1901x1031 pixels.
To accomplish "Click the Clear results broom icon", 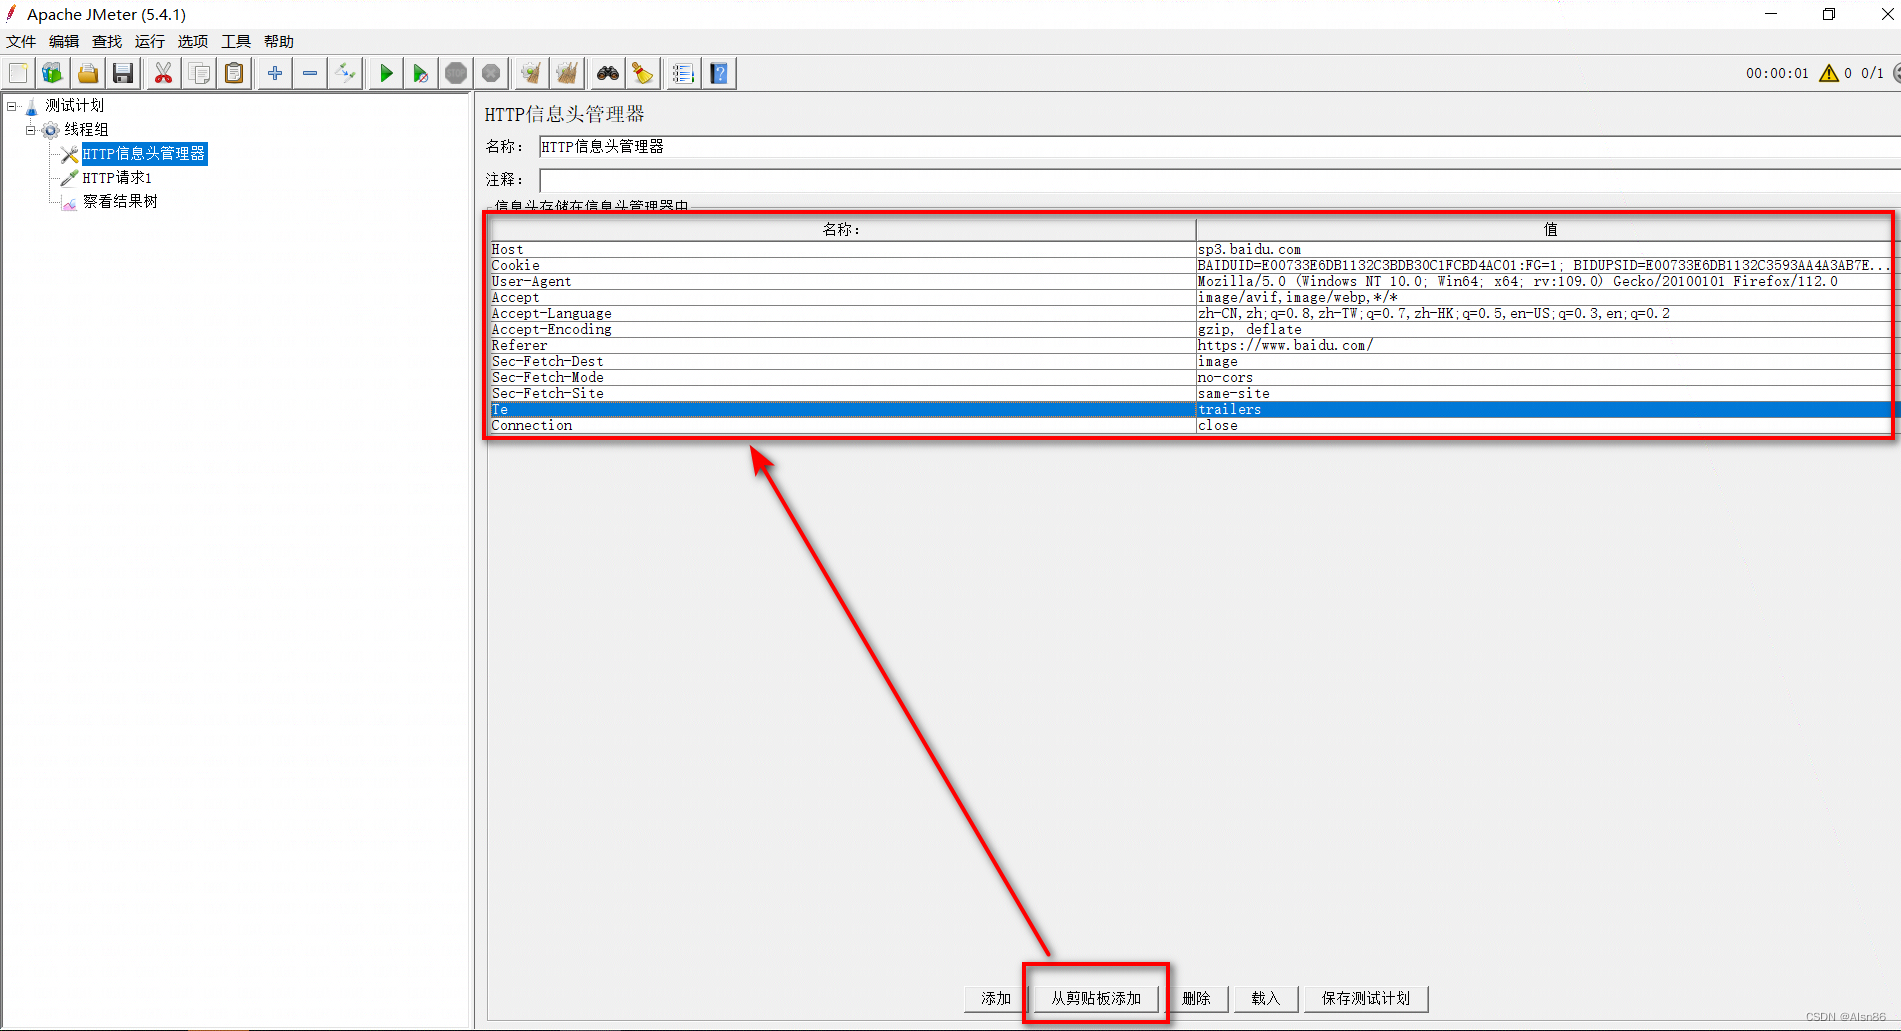I will [531, 73].
